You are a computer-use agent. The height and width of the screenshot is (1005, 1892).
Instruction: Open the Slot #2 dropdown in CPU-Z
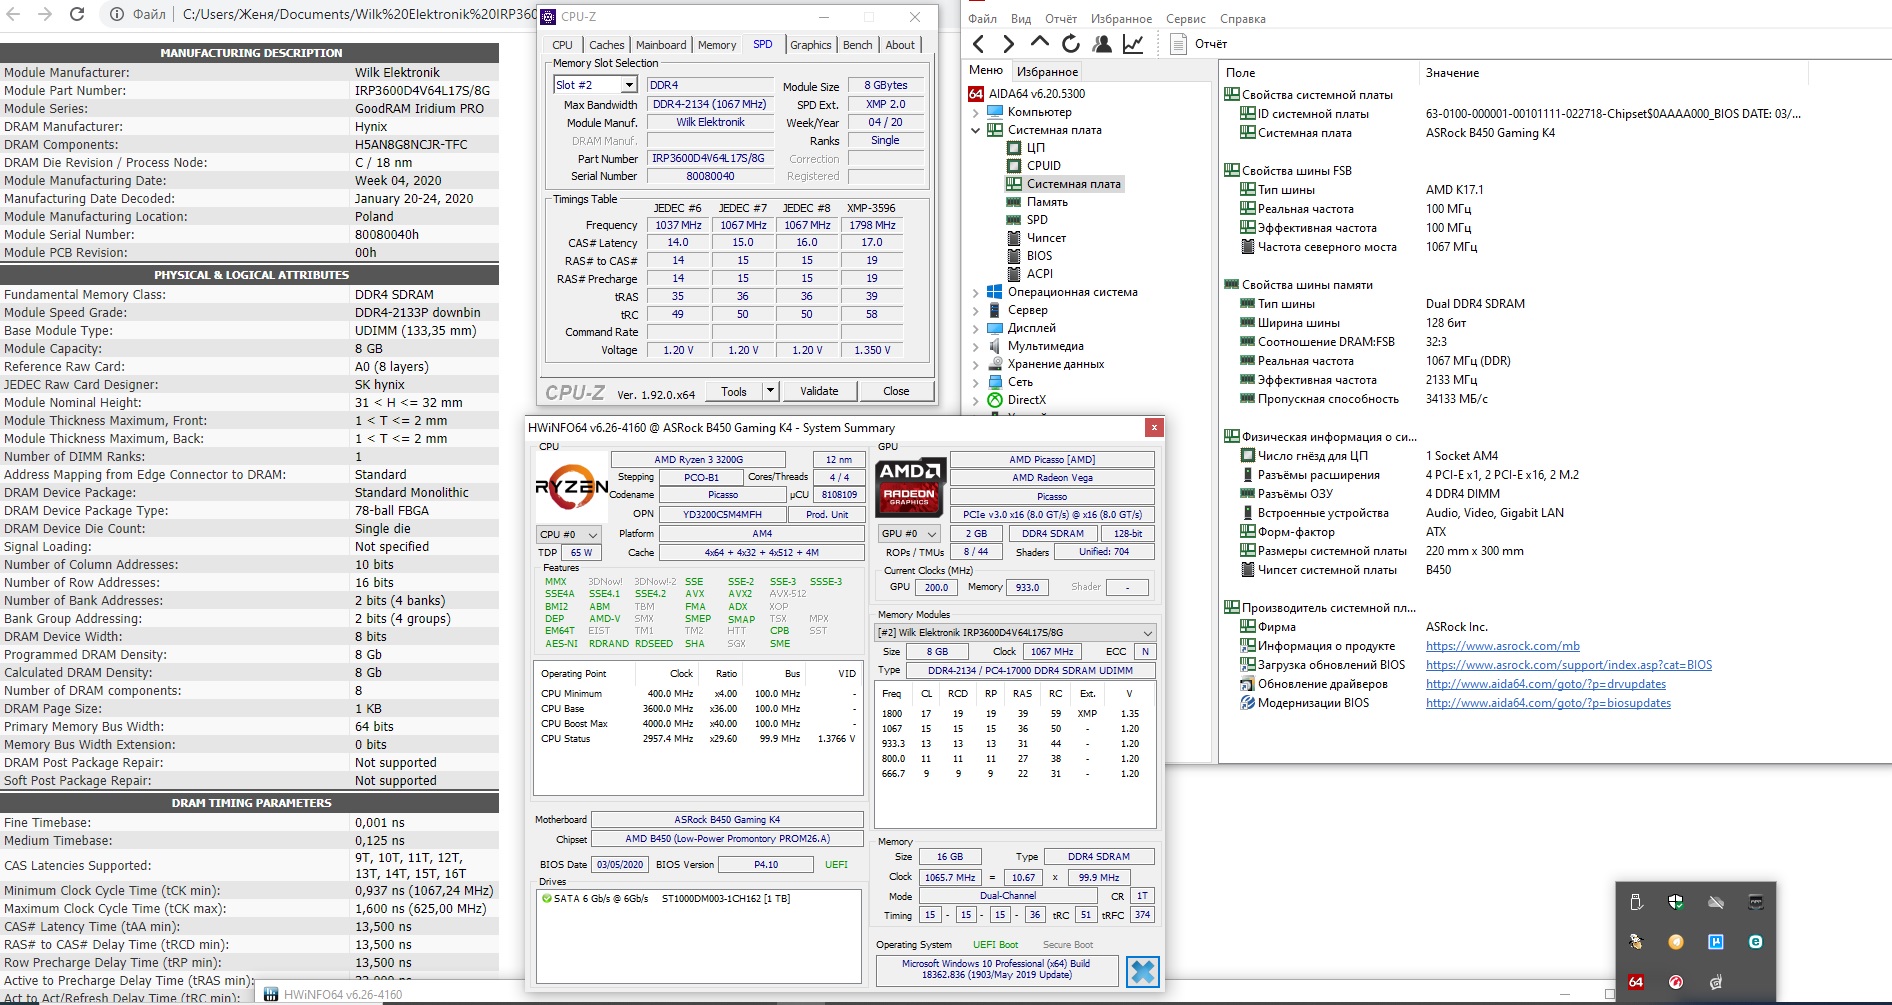click(x=628, y=85)
